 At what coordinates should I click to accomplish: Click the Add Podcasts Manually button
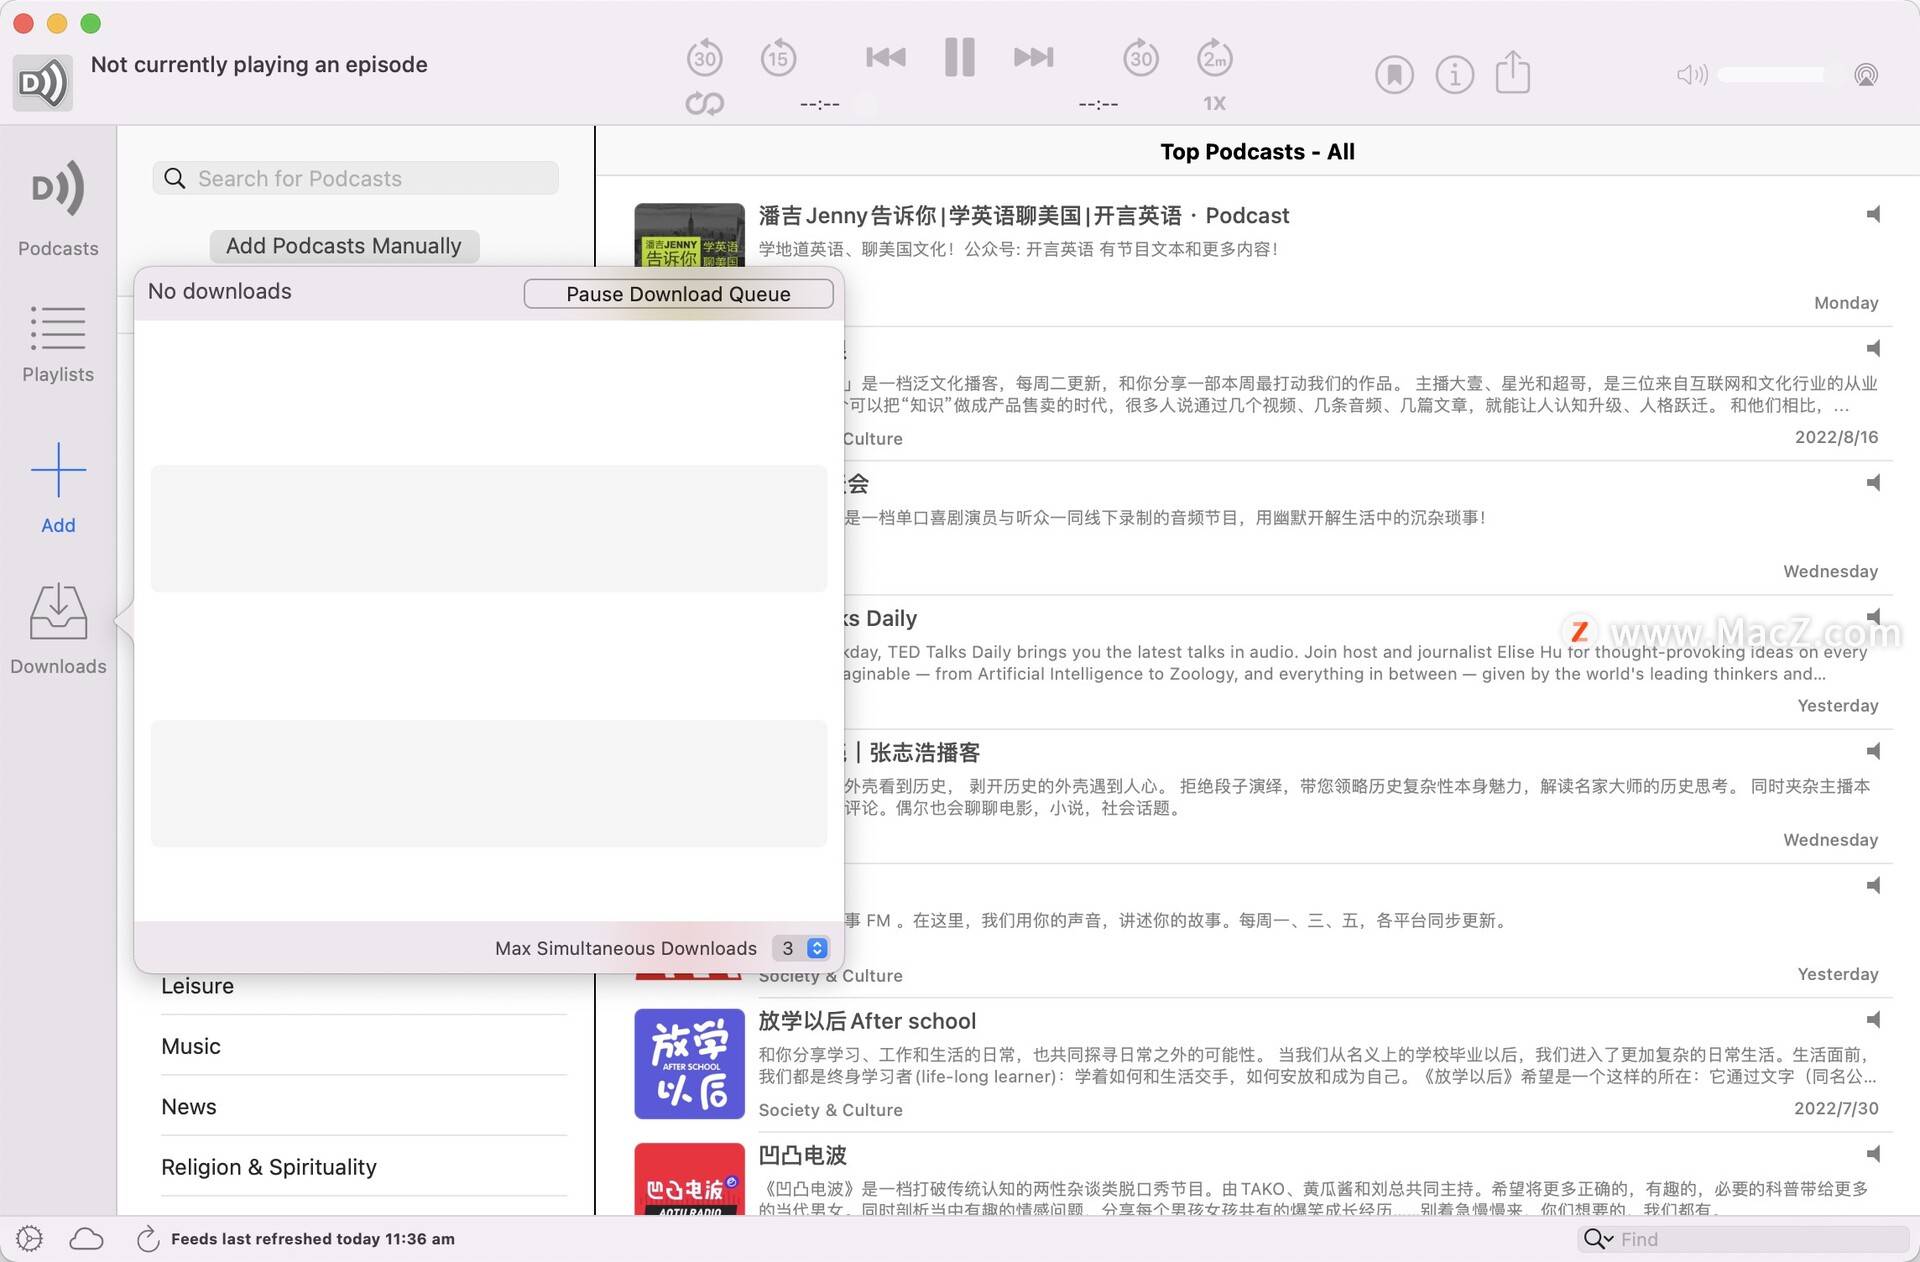click(344, 246)
